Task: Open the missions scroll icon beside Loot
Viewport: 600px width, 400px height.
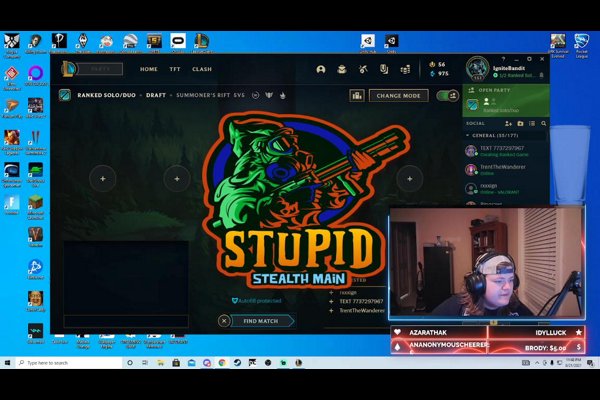Action: [x=384, y=69]
